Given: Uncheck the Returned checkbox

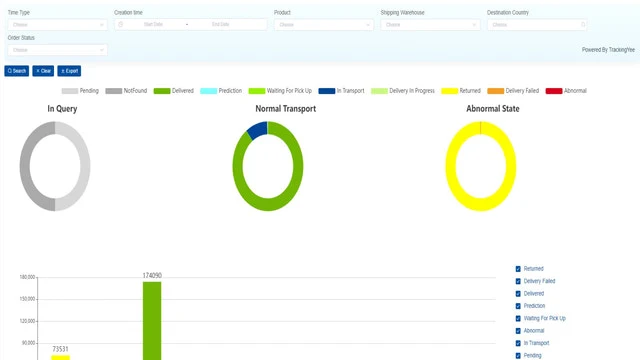Looking at the screenshot, I should pos(518,269).
